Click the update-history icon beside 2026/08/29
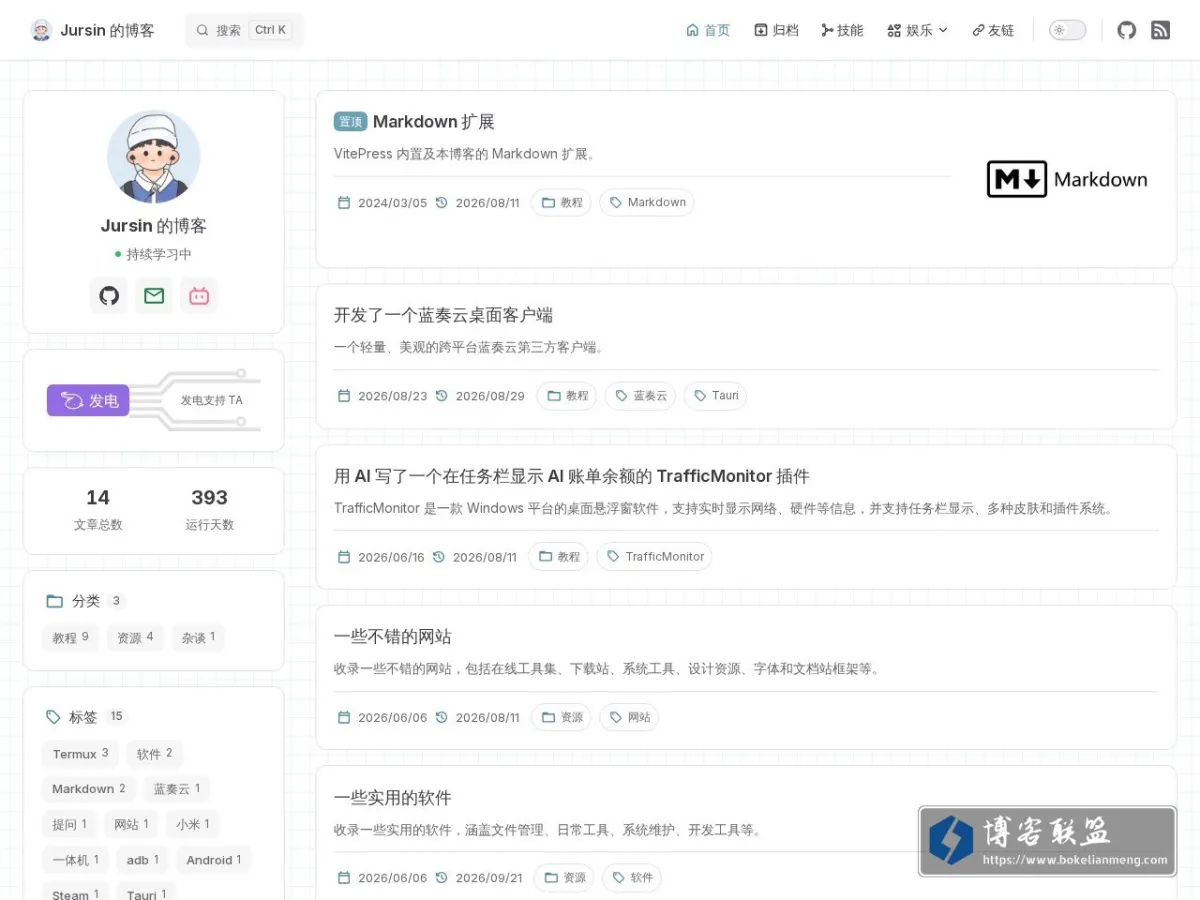1200x900 pixels. 442,396
